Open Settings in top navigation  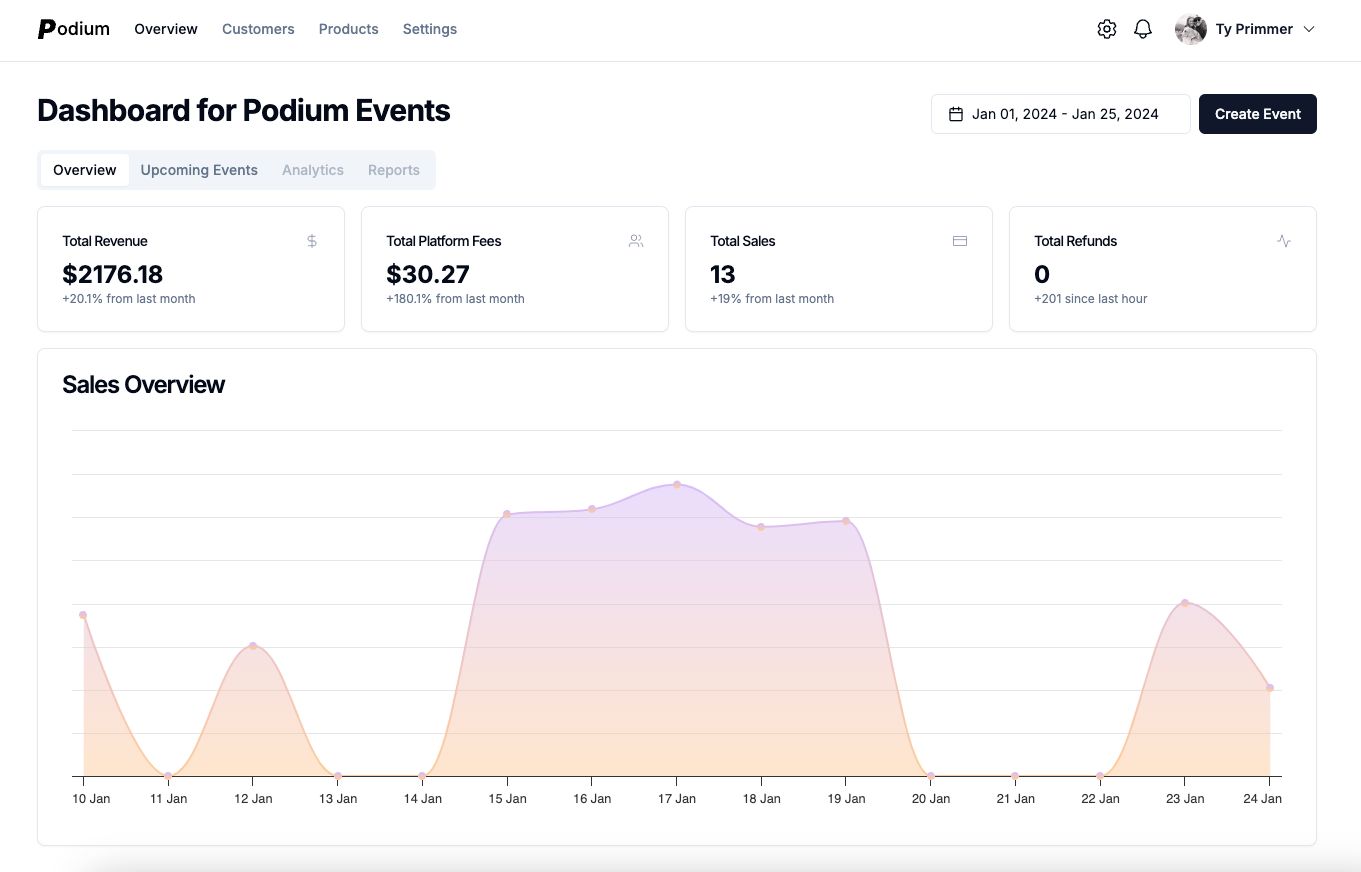coord(430,29)
